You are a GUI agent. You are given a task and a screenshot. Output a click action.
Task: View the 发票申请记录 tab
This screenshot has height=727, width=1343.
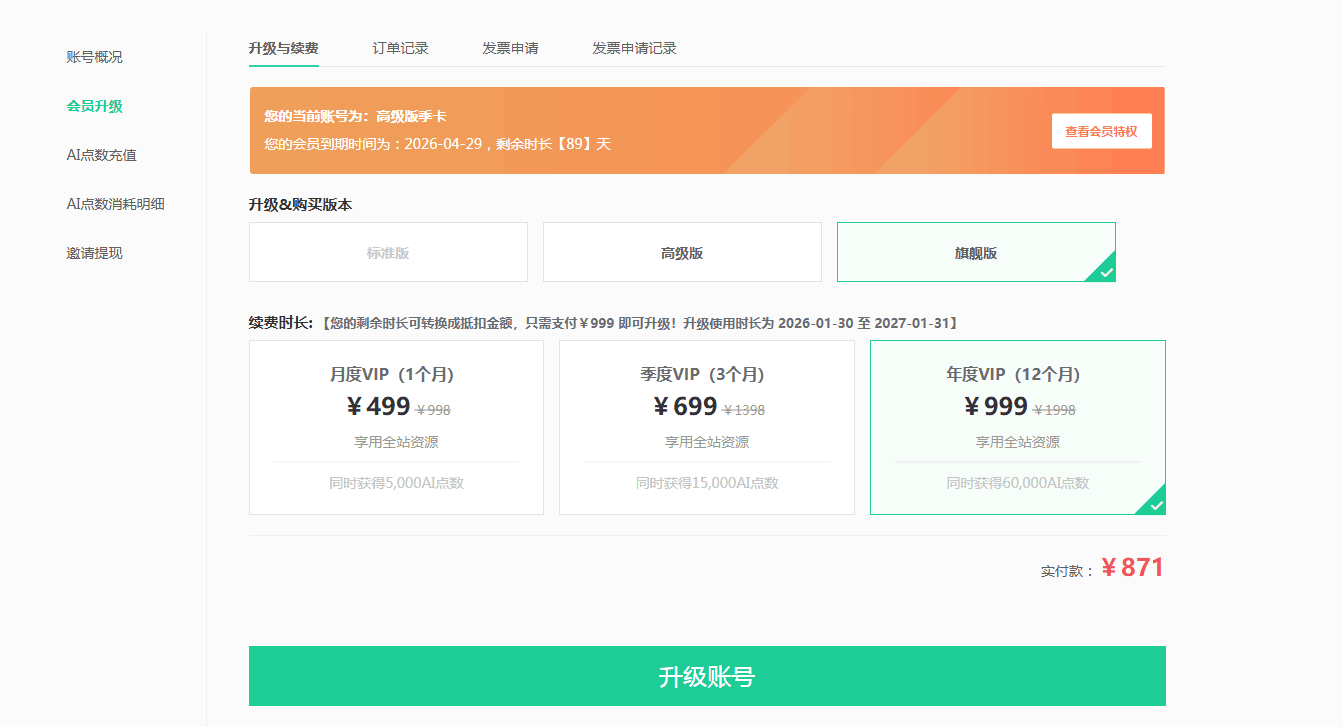(x=634, y=48)
